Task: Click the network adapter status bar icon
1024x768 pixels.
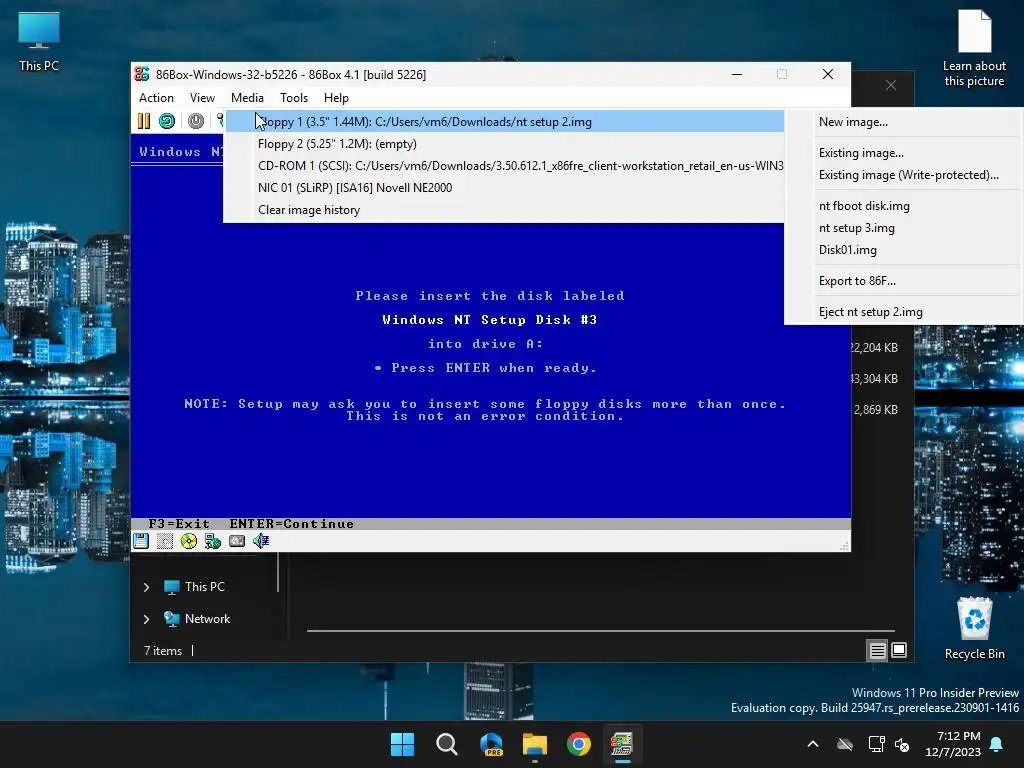Action: pos(212,541)
